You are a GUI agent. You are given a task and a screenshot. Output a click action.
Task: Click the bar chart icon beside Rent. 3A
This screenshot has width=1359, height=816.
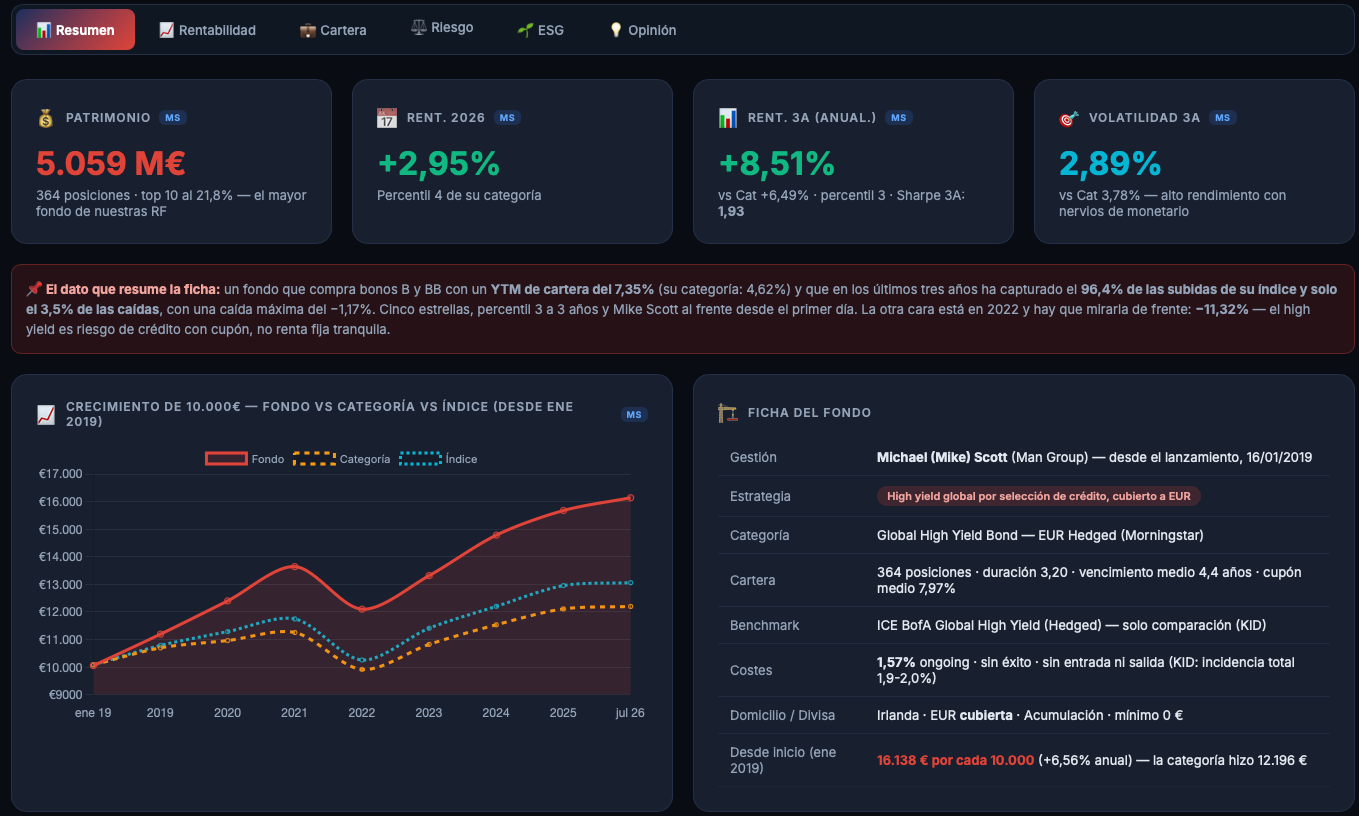[728, 118]
